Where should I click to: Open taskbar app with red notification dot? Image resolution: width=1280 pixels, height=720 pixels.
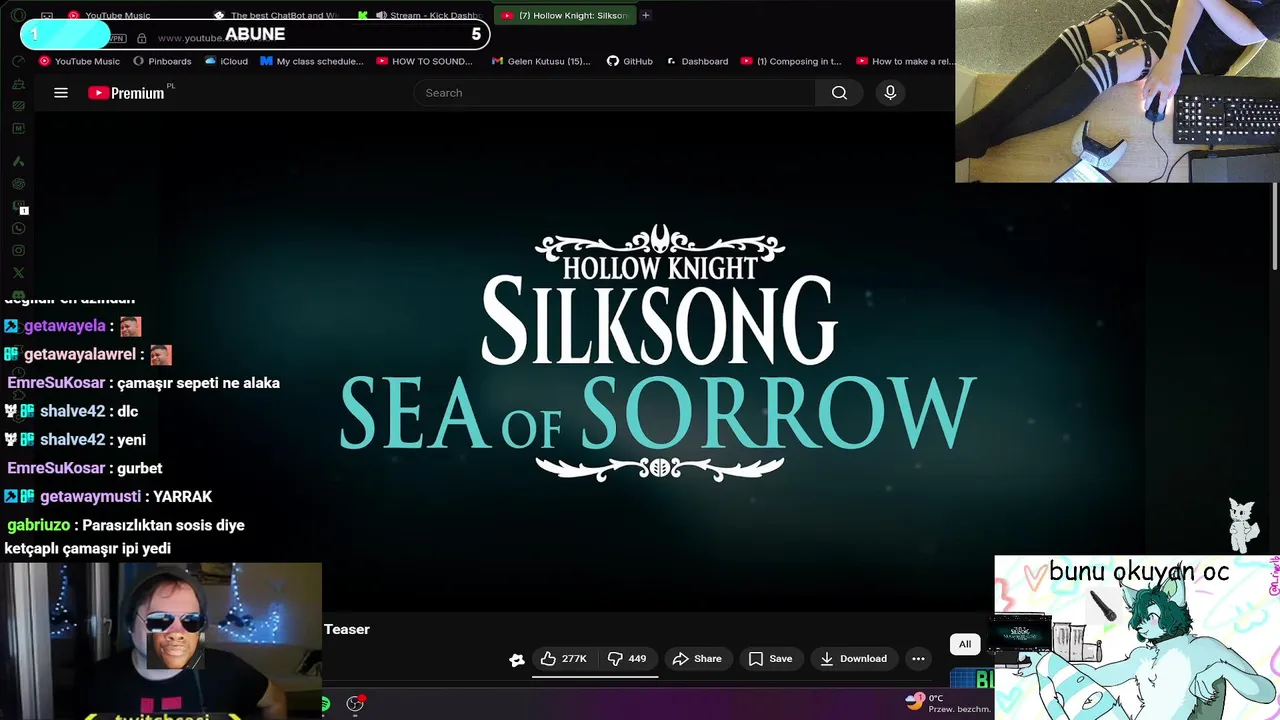(355, 704)
